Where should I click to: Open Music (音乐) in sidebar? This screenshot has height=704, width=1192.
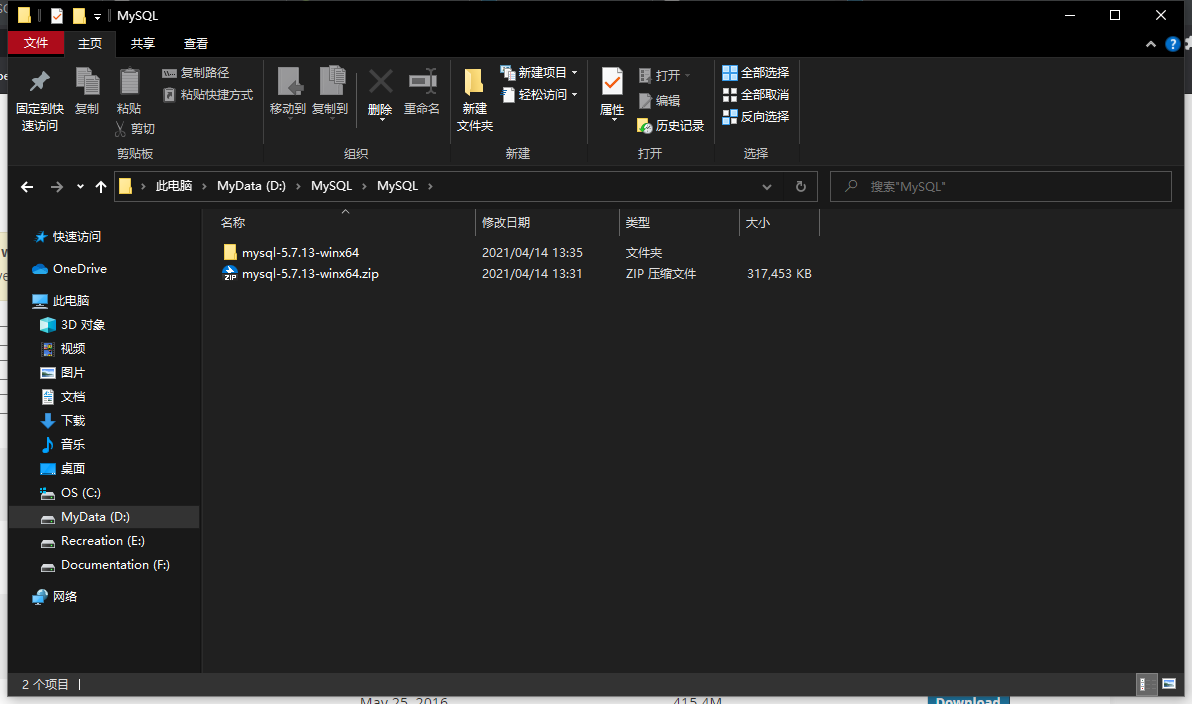coord(72,444)
